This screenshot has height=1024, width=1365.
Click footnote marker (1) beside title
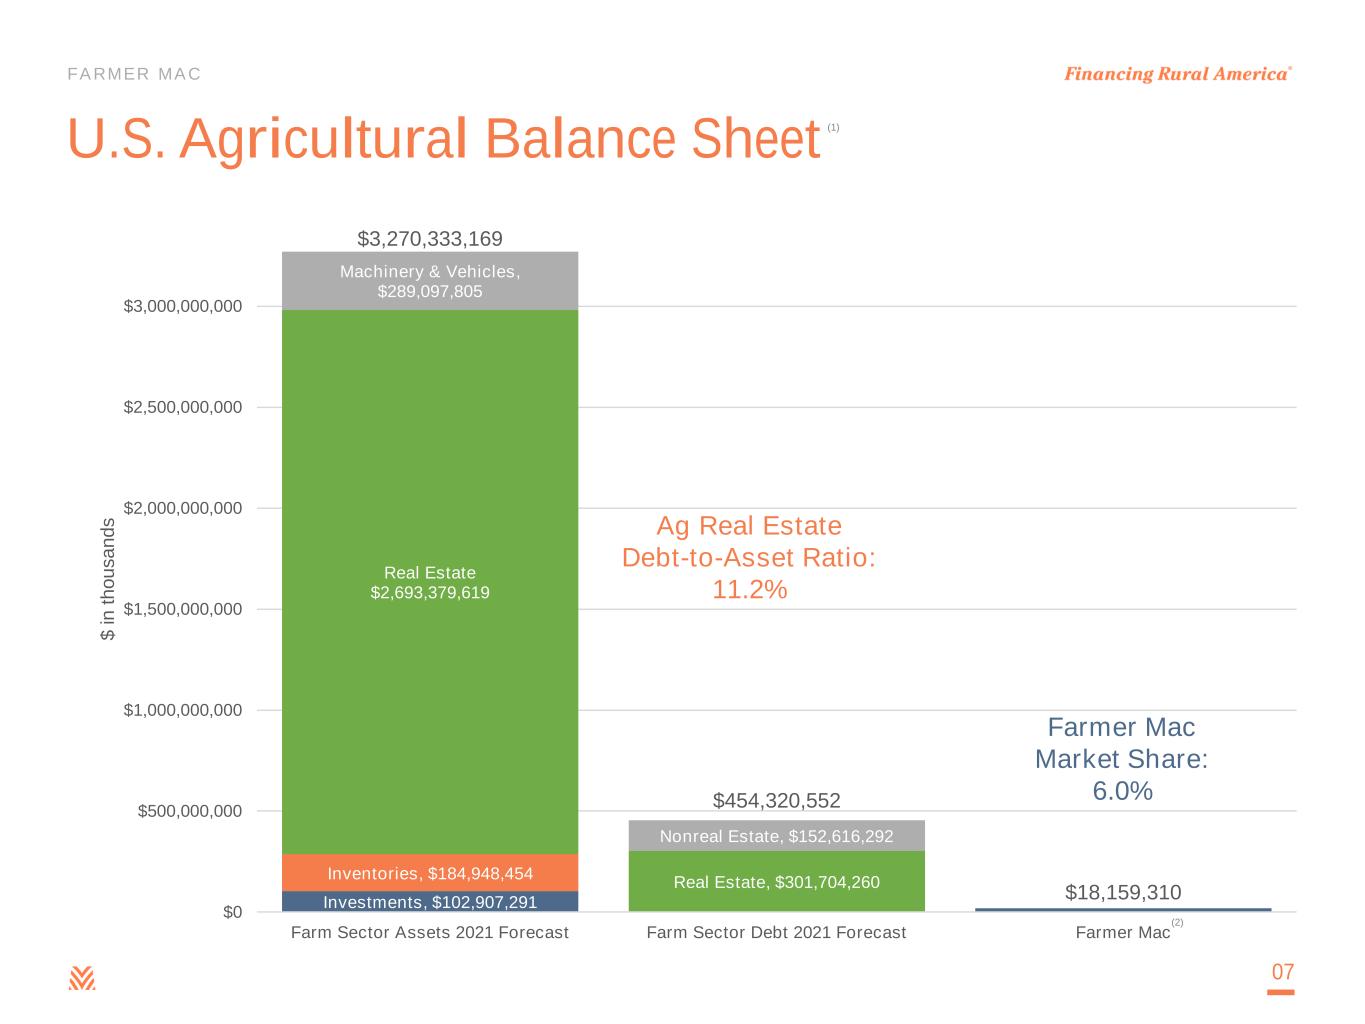833,127
